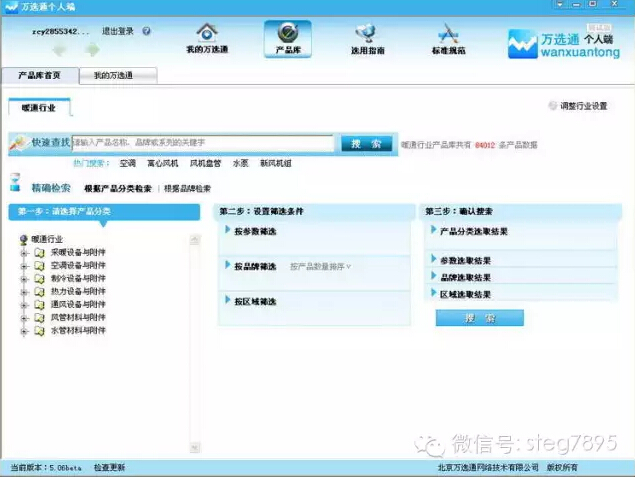Expand the 制冷设备与附件 tree node

pyautogui.click(x=24, y=279)
